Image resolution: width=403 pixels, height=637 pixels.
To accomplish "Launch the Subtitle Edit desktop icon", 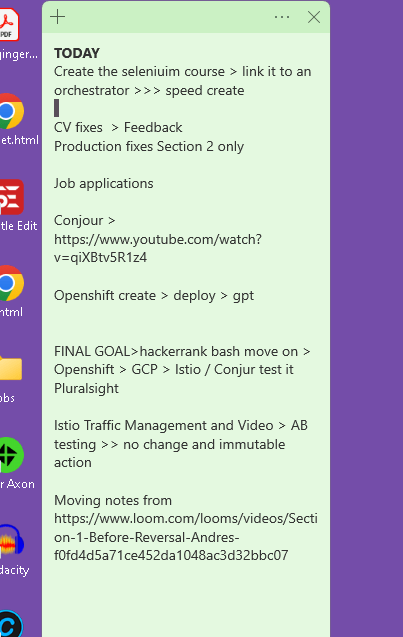I will pos(11,197).
